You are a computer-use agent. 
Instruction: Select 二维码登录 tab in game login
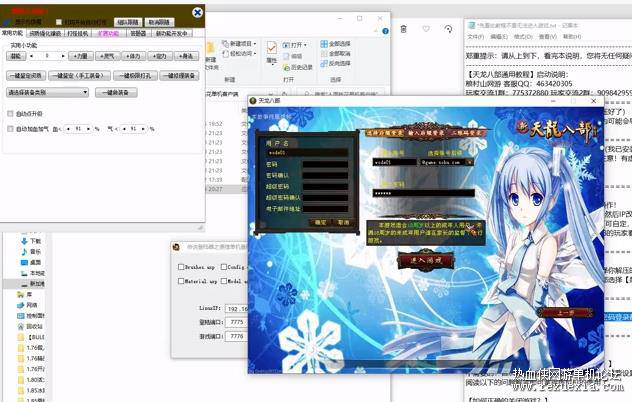tap(466, 133)
